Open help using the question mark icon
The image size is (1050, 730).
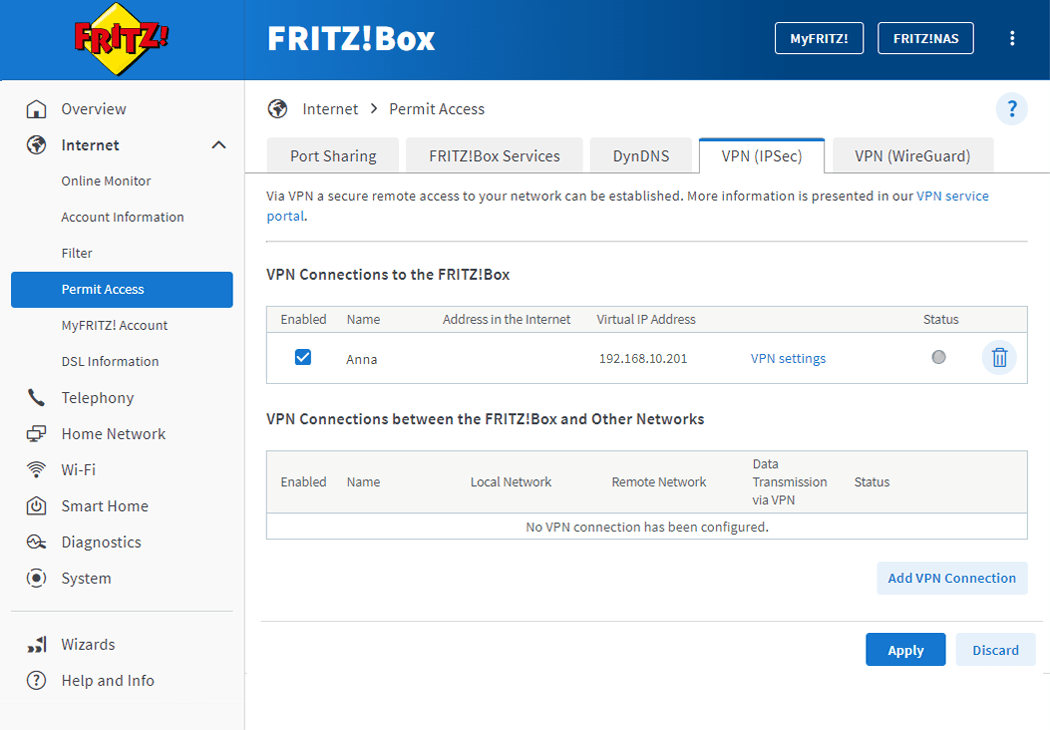[1011, 110]
